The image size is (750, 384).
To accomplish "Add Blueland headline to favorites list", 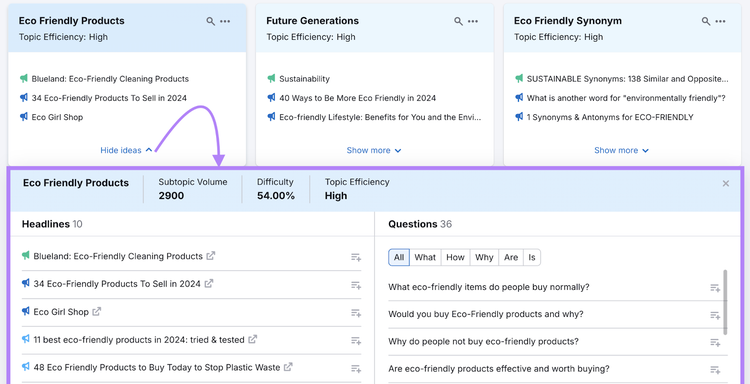I will [x=356, y=257].
